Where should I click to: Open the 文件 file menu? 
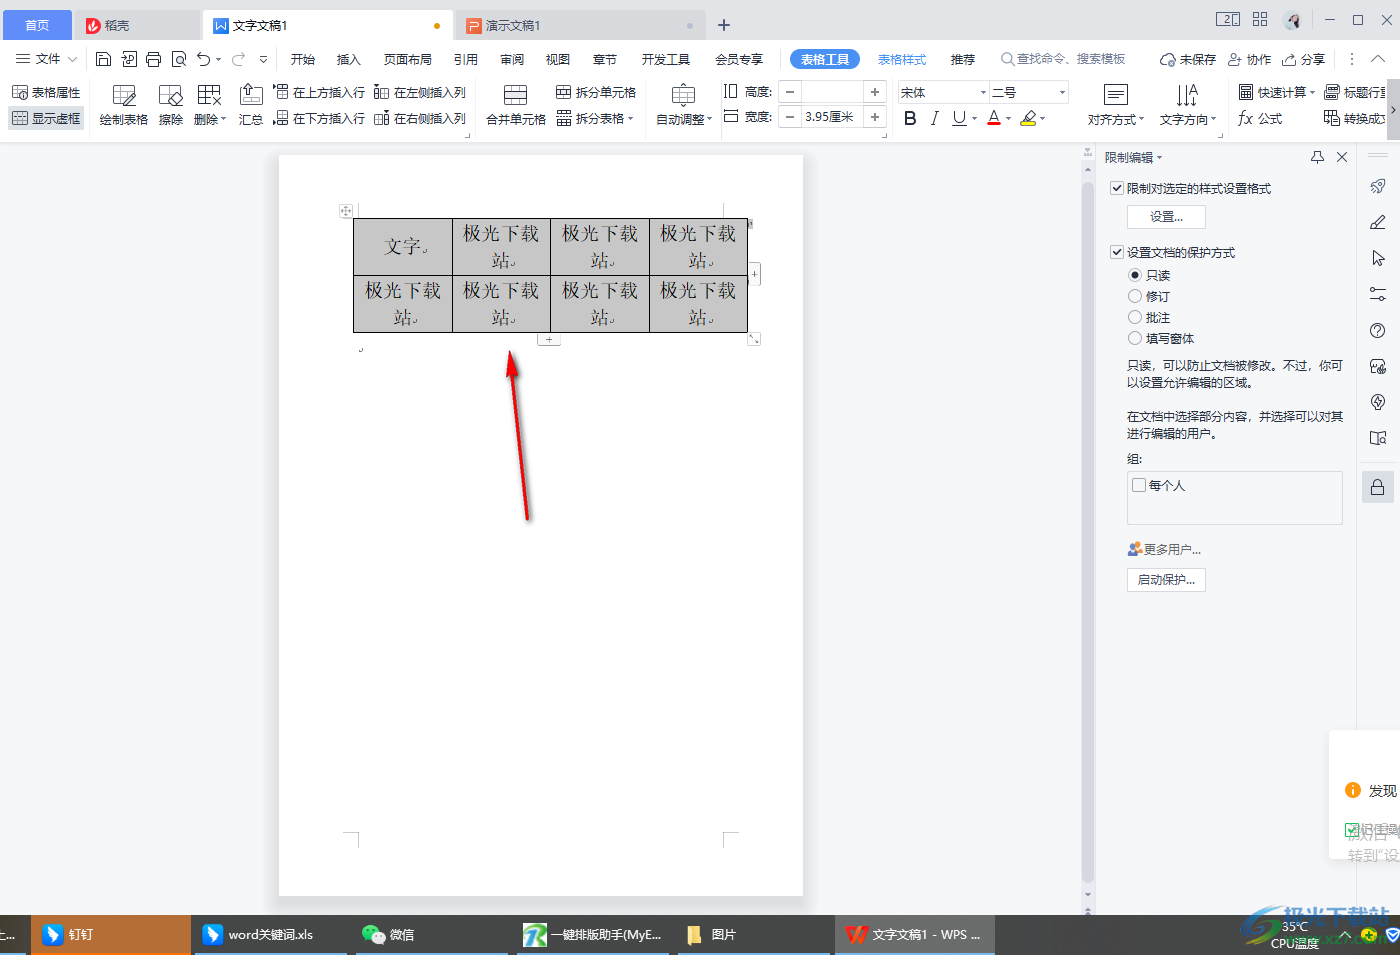coord(46,59)
